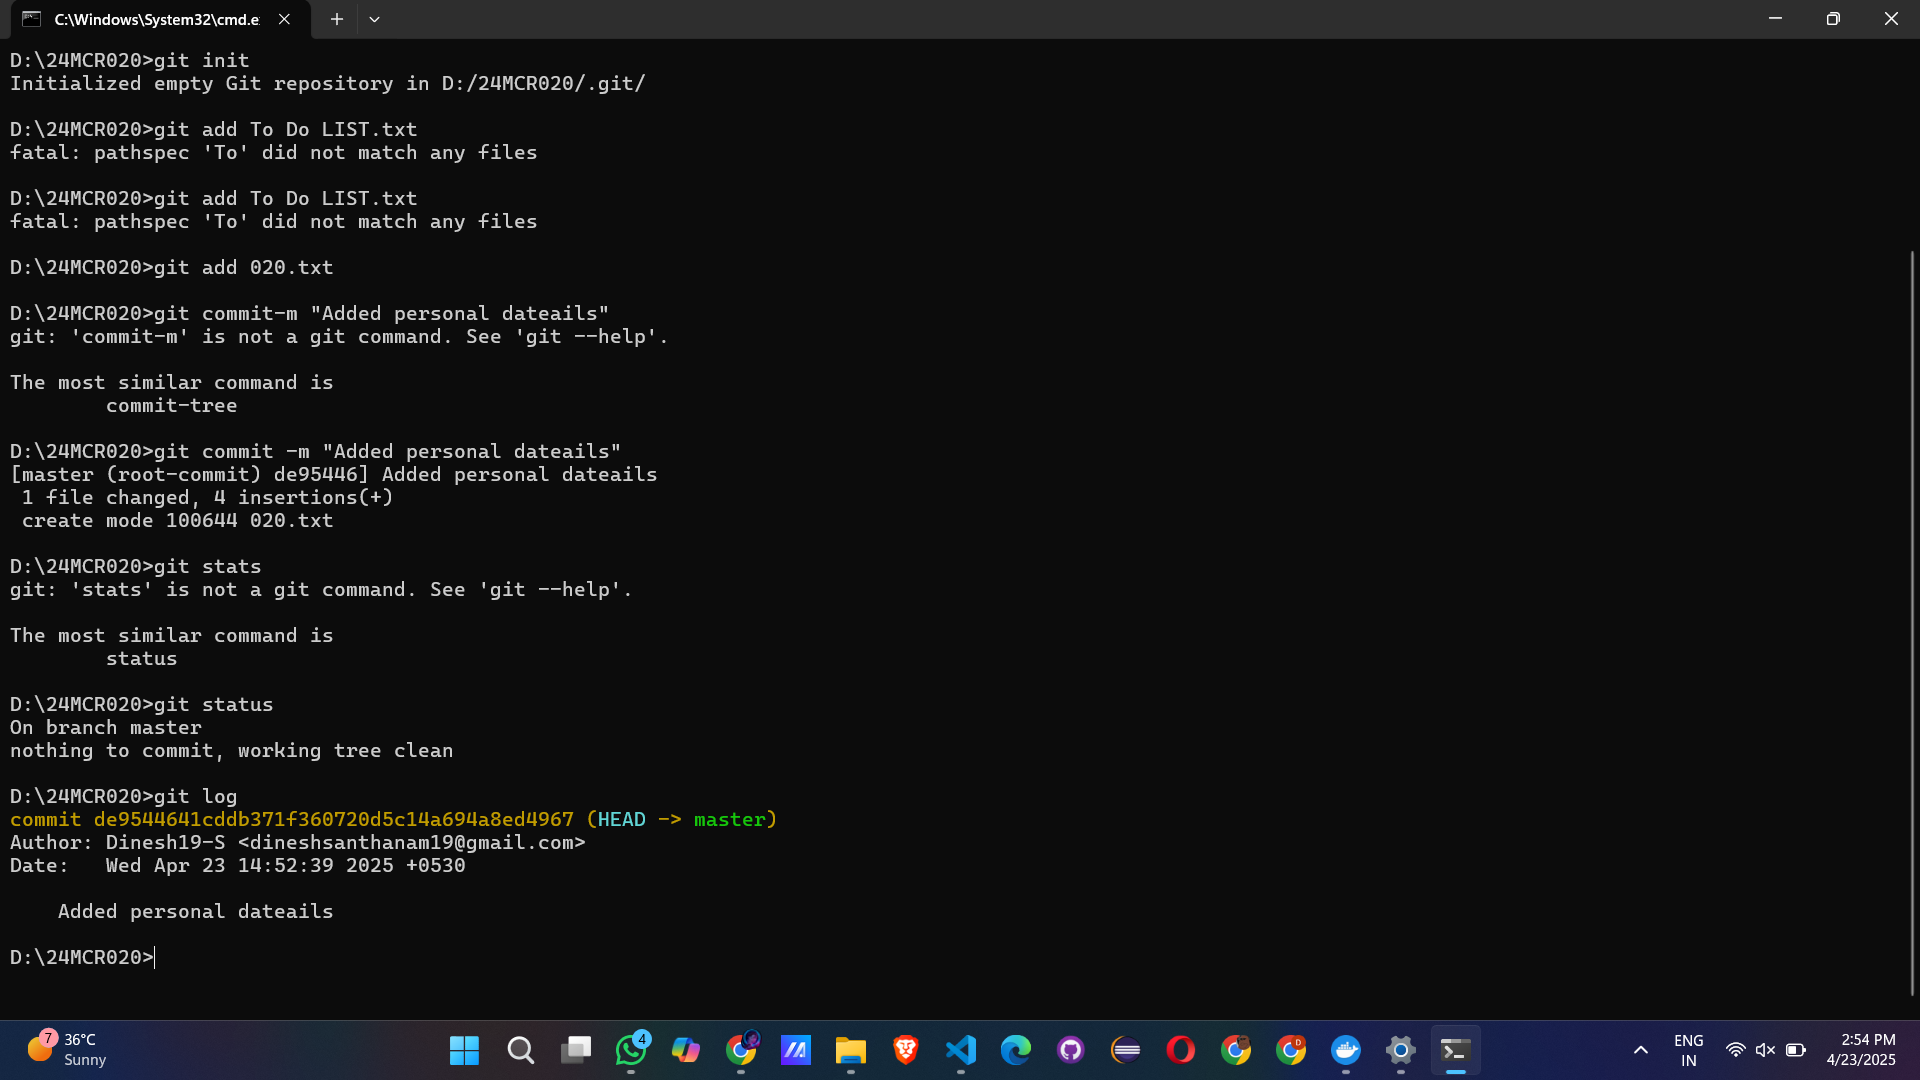Show hidden system tray icons
This screenshot has height=1080, width=1920.
click(x=1641, y=1050)
